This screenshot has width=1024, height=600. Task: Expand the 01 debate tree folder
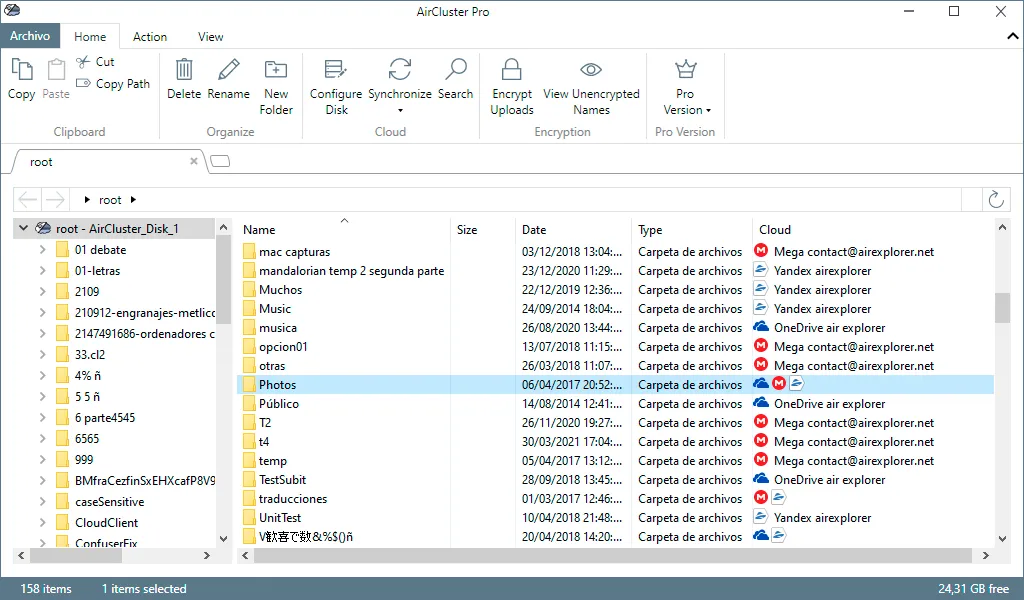(x=42, y=249)
